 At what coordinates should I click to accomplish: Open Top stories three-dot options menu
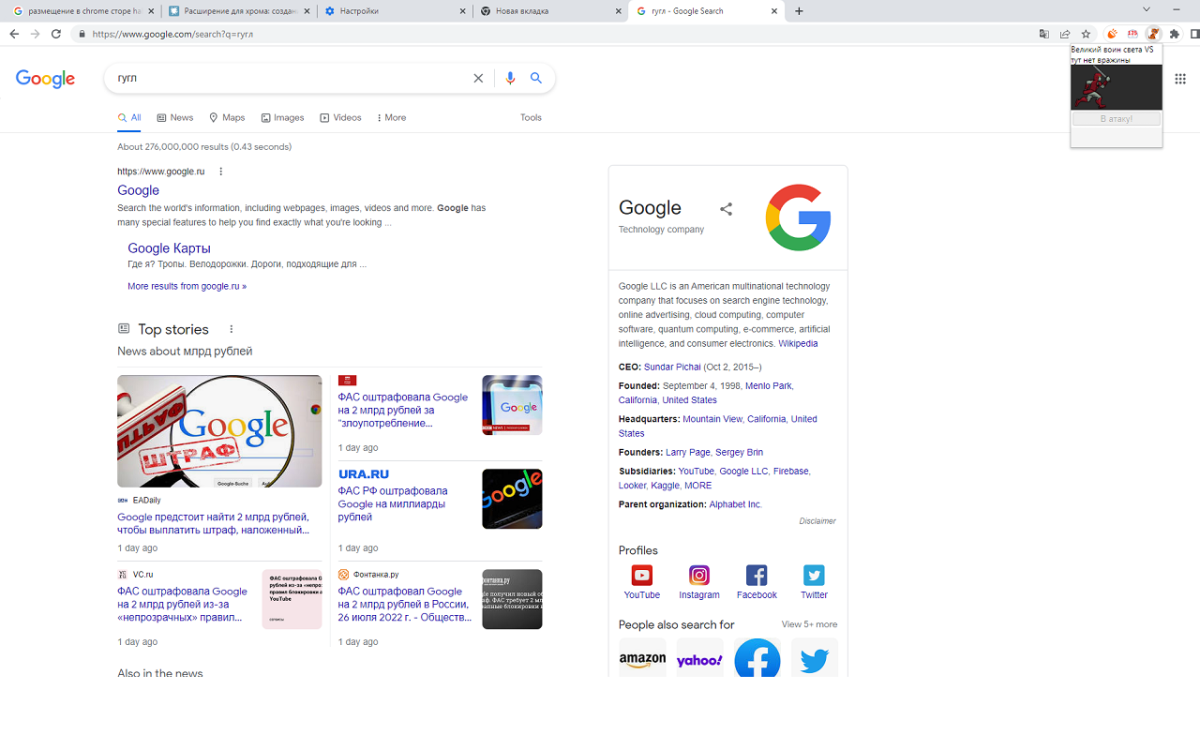click(x=231, y=329)
